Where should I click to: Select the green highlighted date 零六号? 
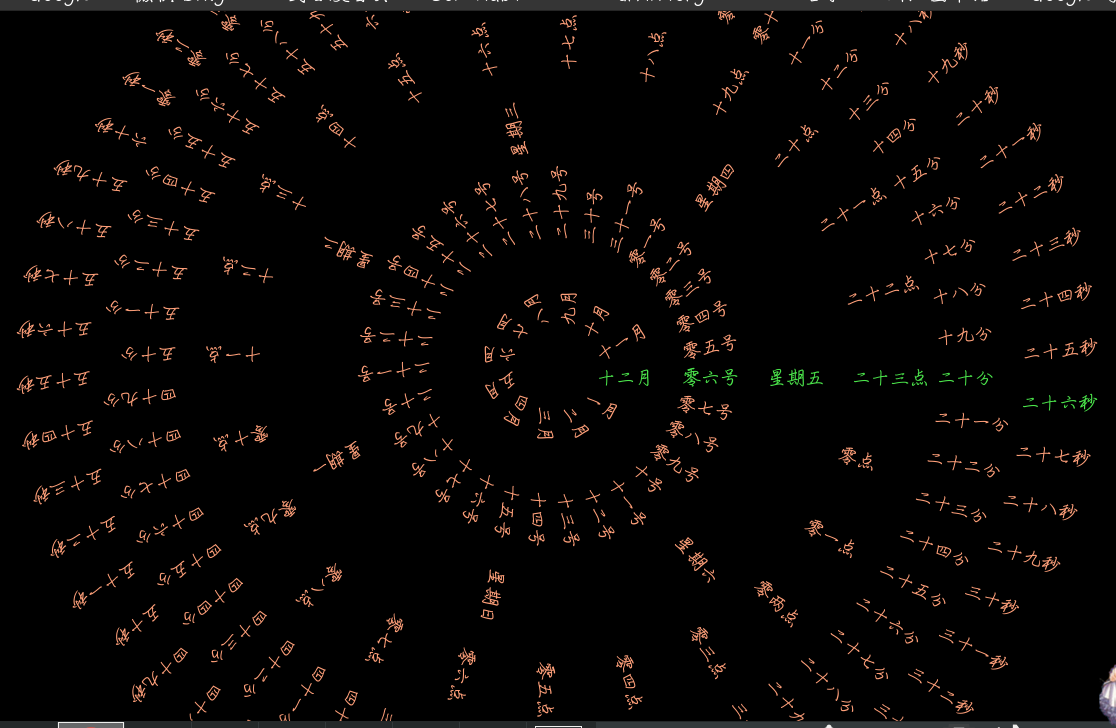[x=710, y=378]
